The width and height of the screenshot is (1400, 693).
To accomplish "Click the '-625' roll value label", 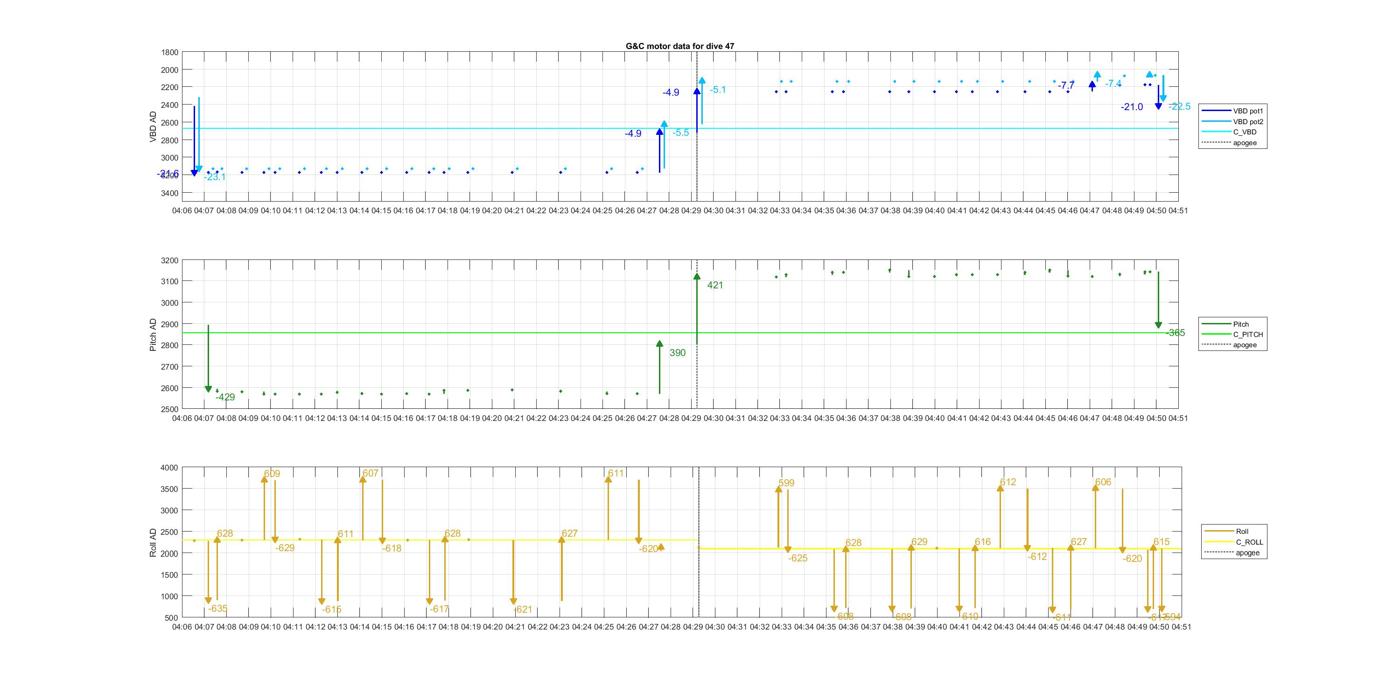I will [x=798, y=559].
